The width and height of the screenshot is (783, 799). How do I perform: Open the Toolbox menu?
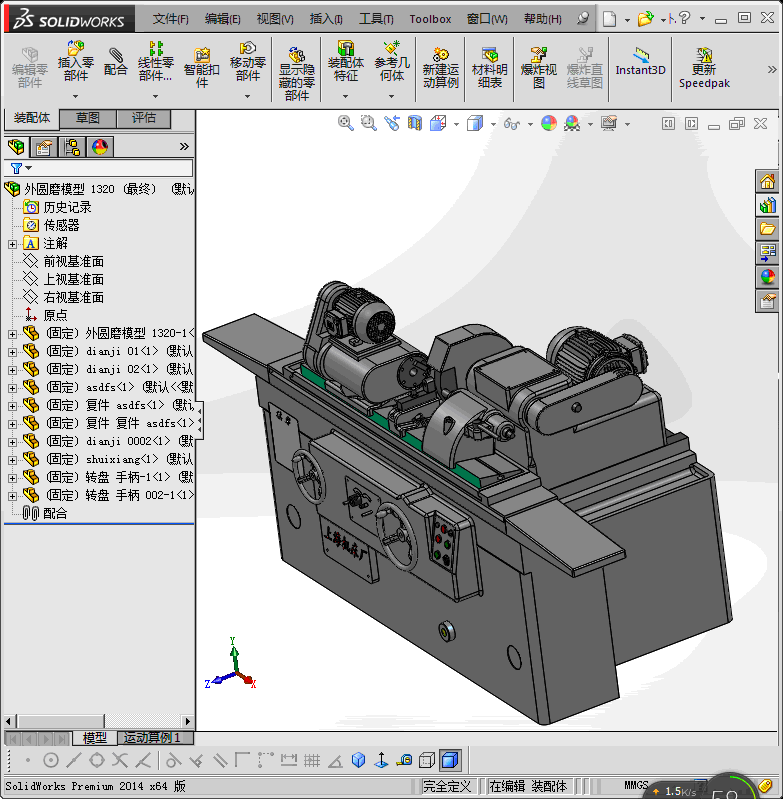point(430,19)
